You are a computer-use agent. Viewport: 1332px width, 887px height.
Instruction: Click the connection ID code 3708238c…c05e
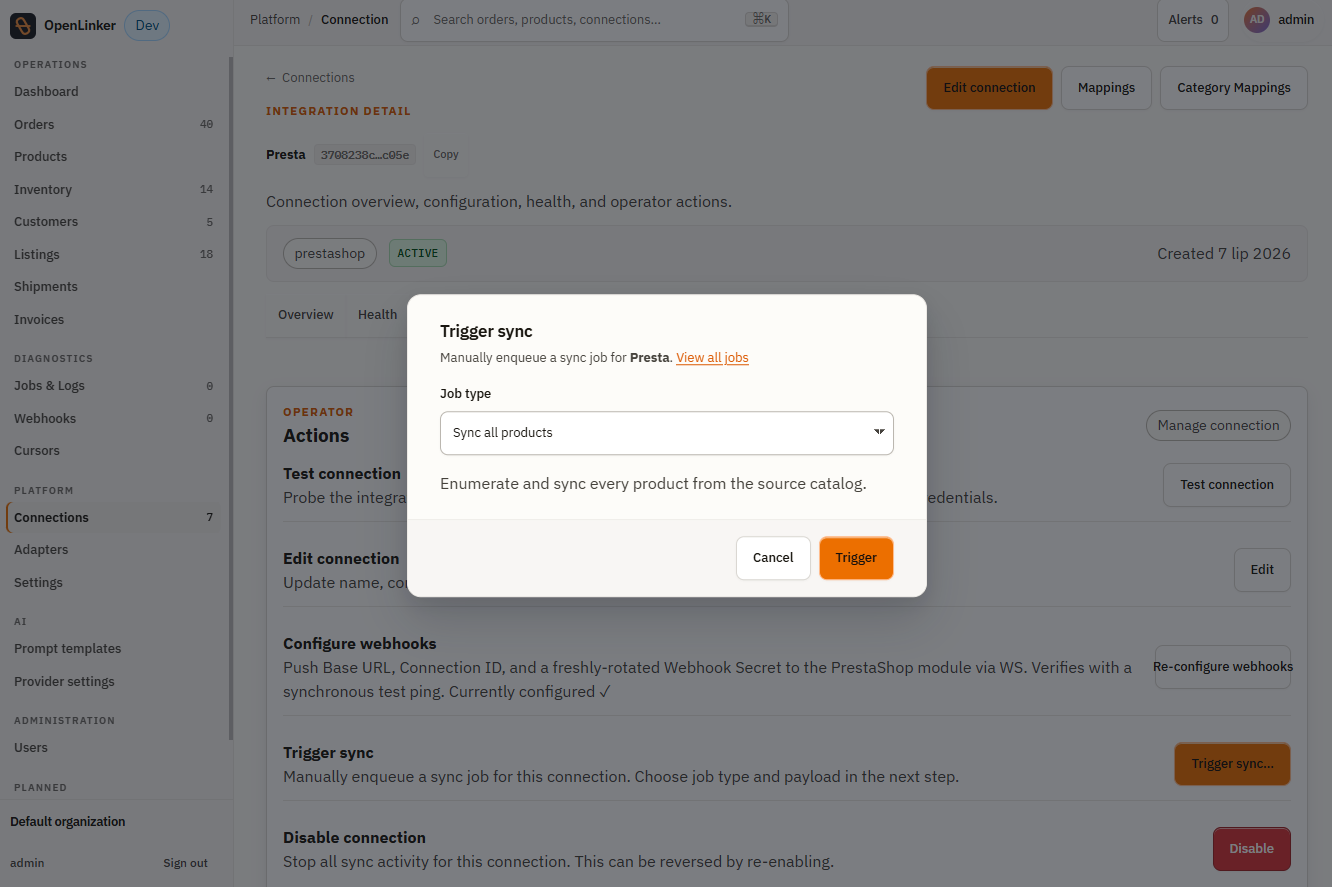click(365, 155)
